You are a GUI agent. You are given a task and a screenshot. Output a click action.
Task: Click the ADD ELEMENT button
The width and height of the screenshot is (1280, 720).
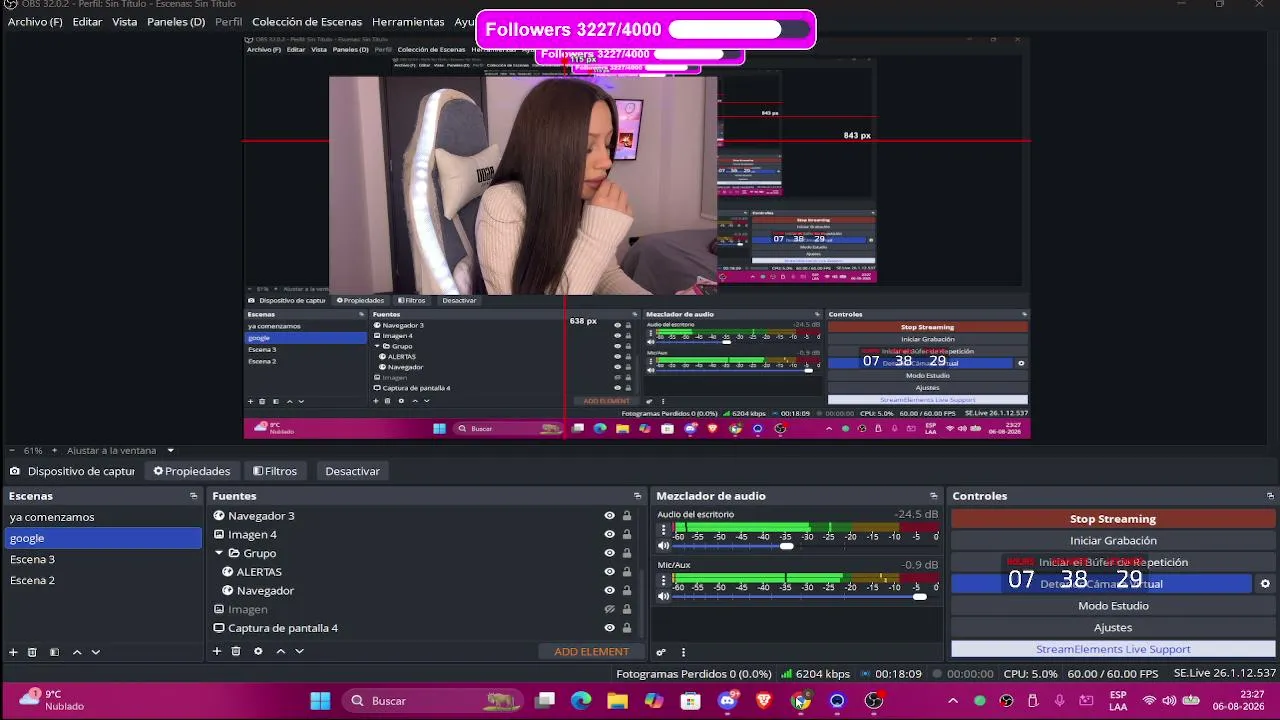click(x=592, y=652)
